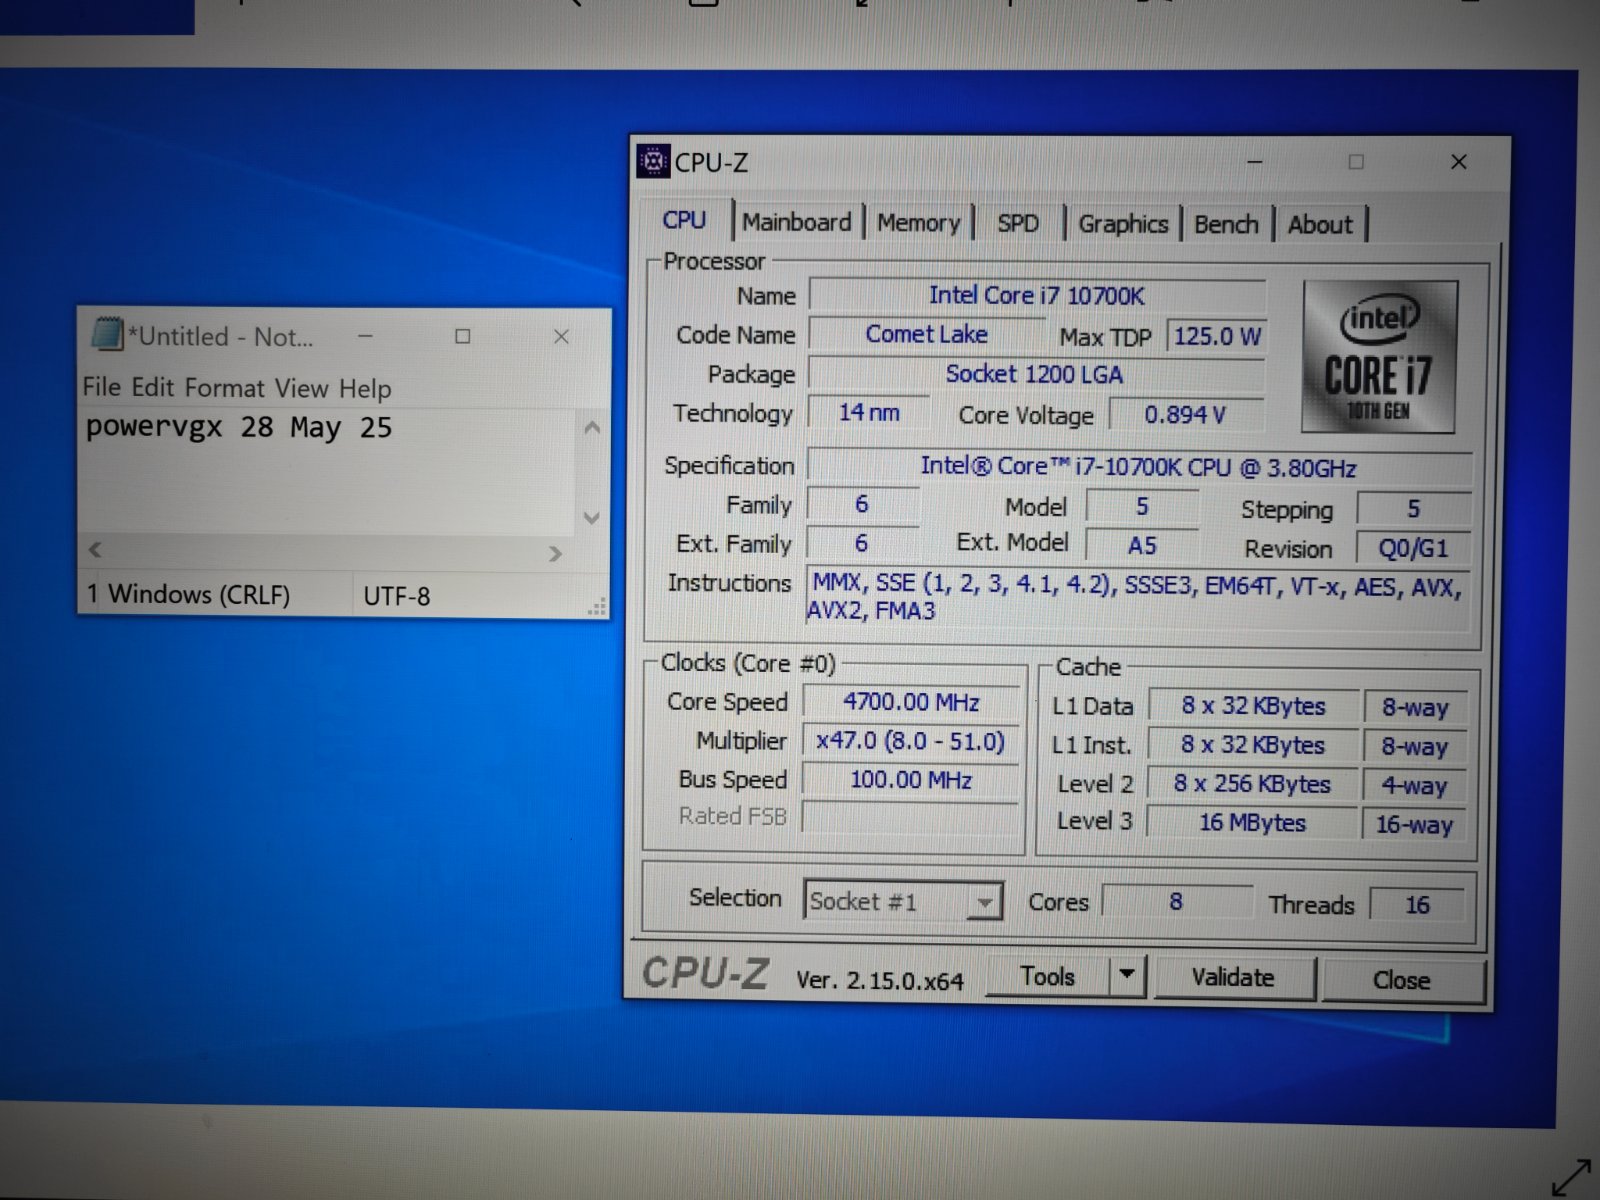The width and height of the screenshot is (1600, 1200).
Task: Minimize the CPU-Z window
Action: pyautogui.click(x=1255, y=162)
